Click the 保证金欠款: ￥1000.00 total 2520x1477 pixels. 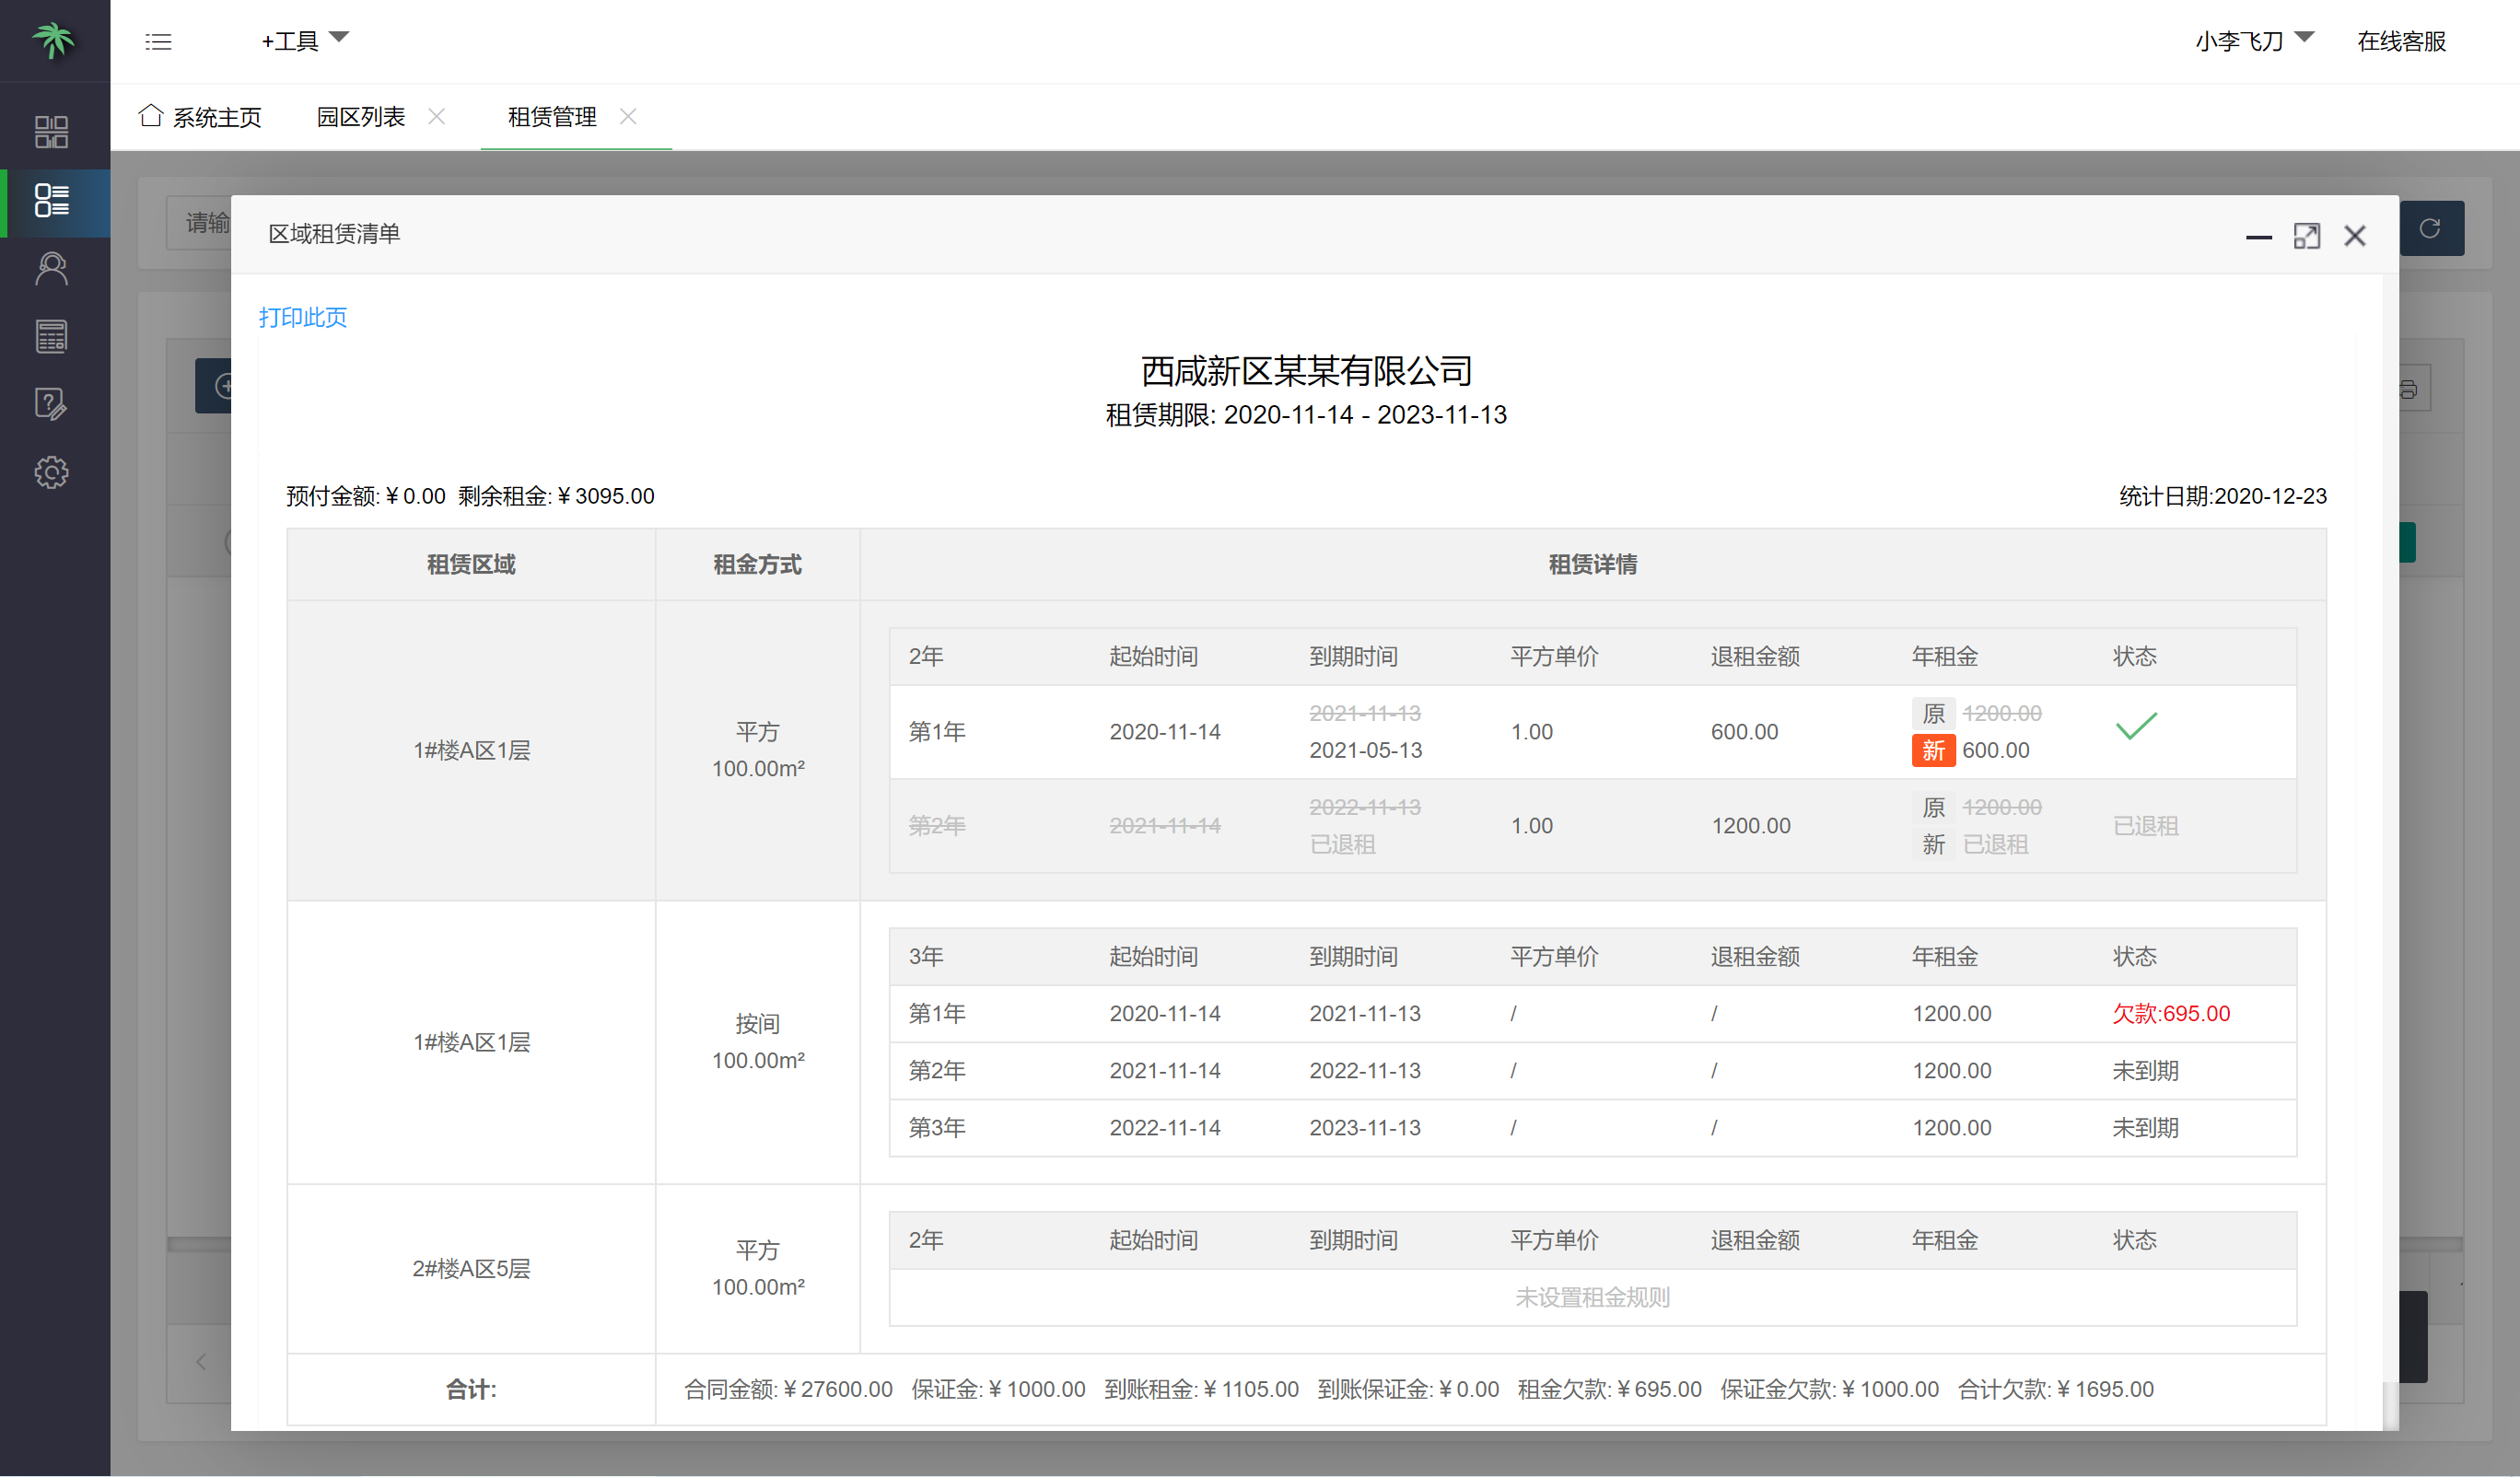[1829, 1389]
